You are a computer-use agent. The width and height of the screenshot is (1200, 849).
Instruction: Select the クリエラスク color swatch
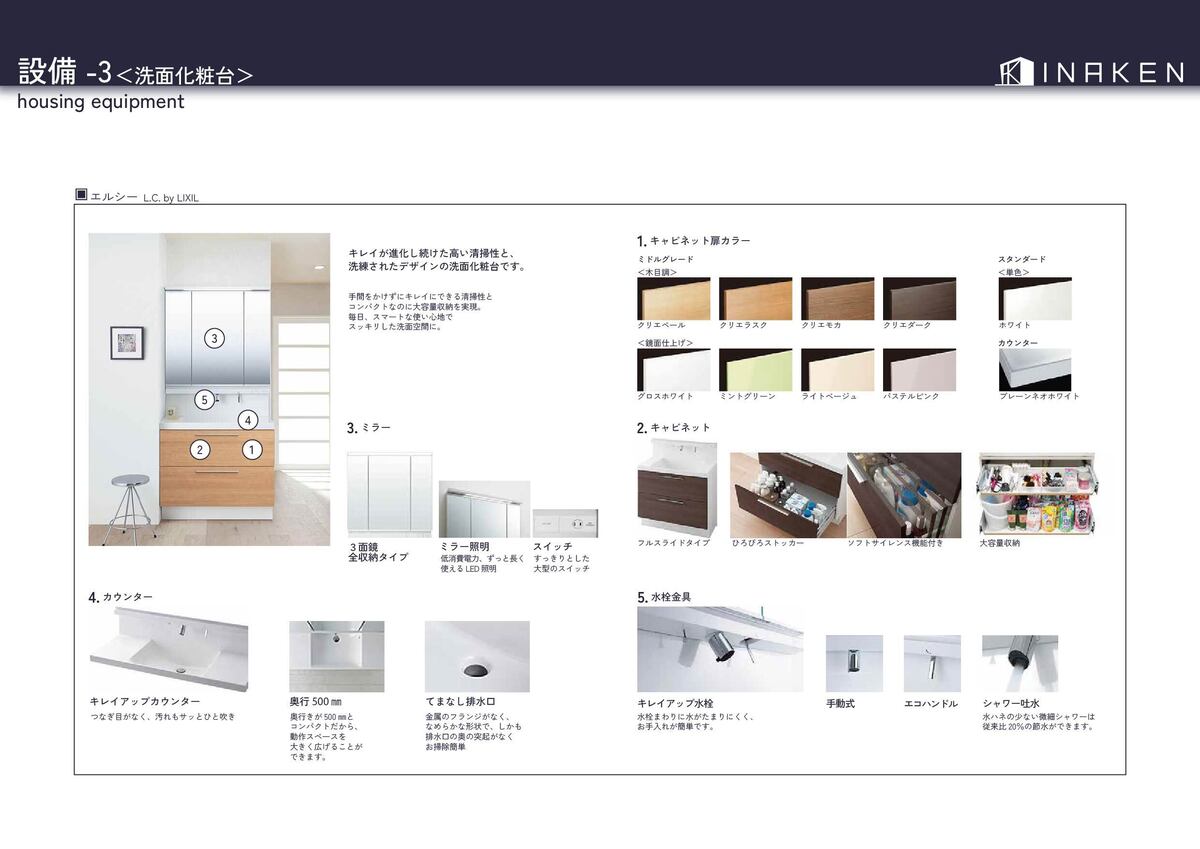(755, 299)
